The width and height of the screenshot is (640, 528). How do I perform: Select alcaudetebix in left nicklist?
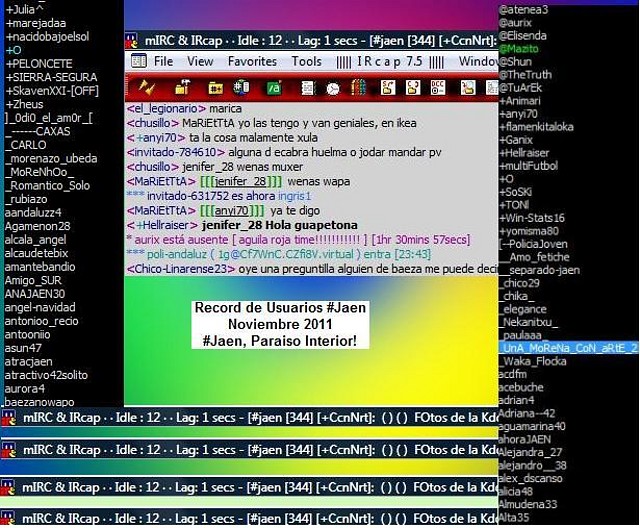pos(36,253)
